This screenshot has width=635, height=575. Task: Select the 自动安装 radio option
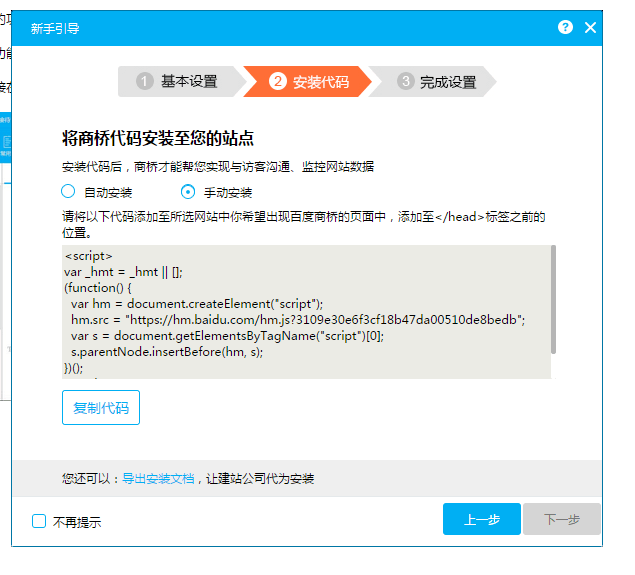click(x=69, y=192)
